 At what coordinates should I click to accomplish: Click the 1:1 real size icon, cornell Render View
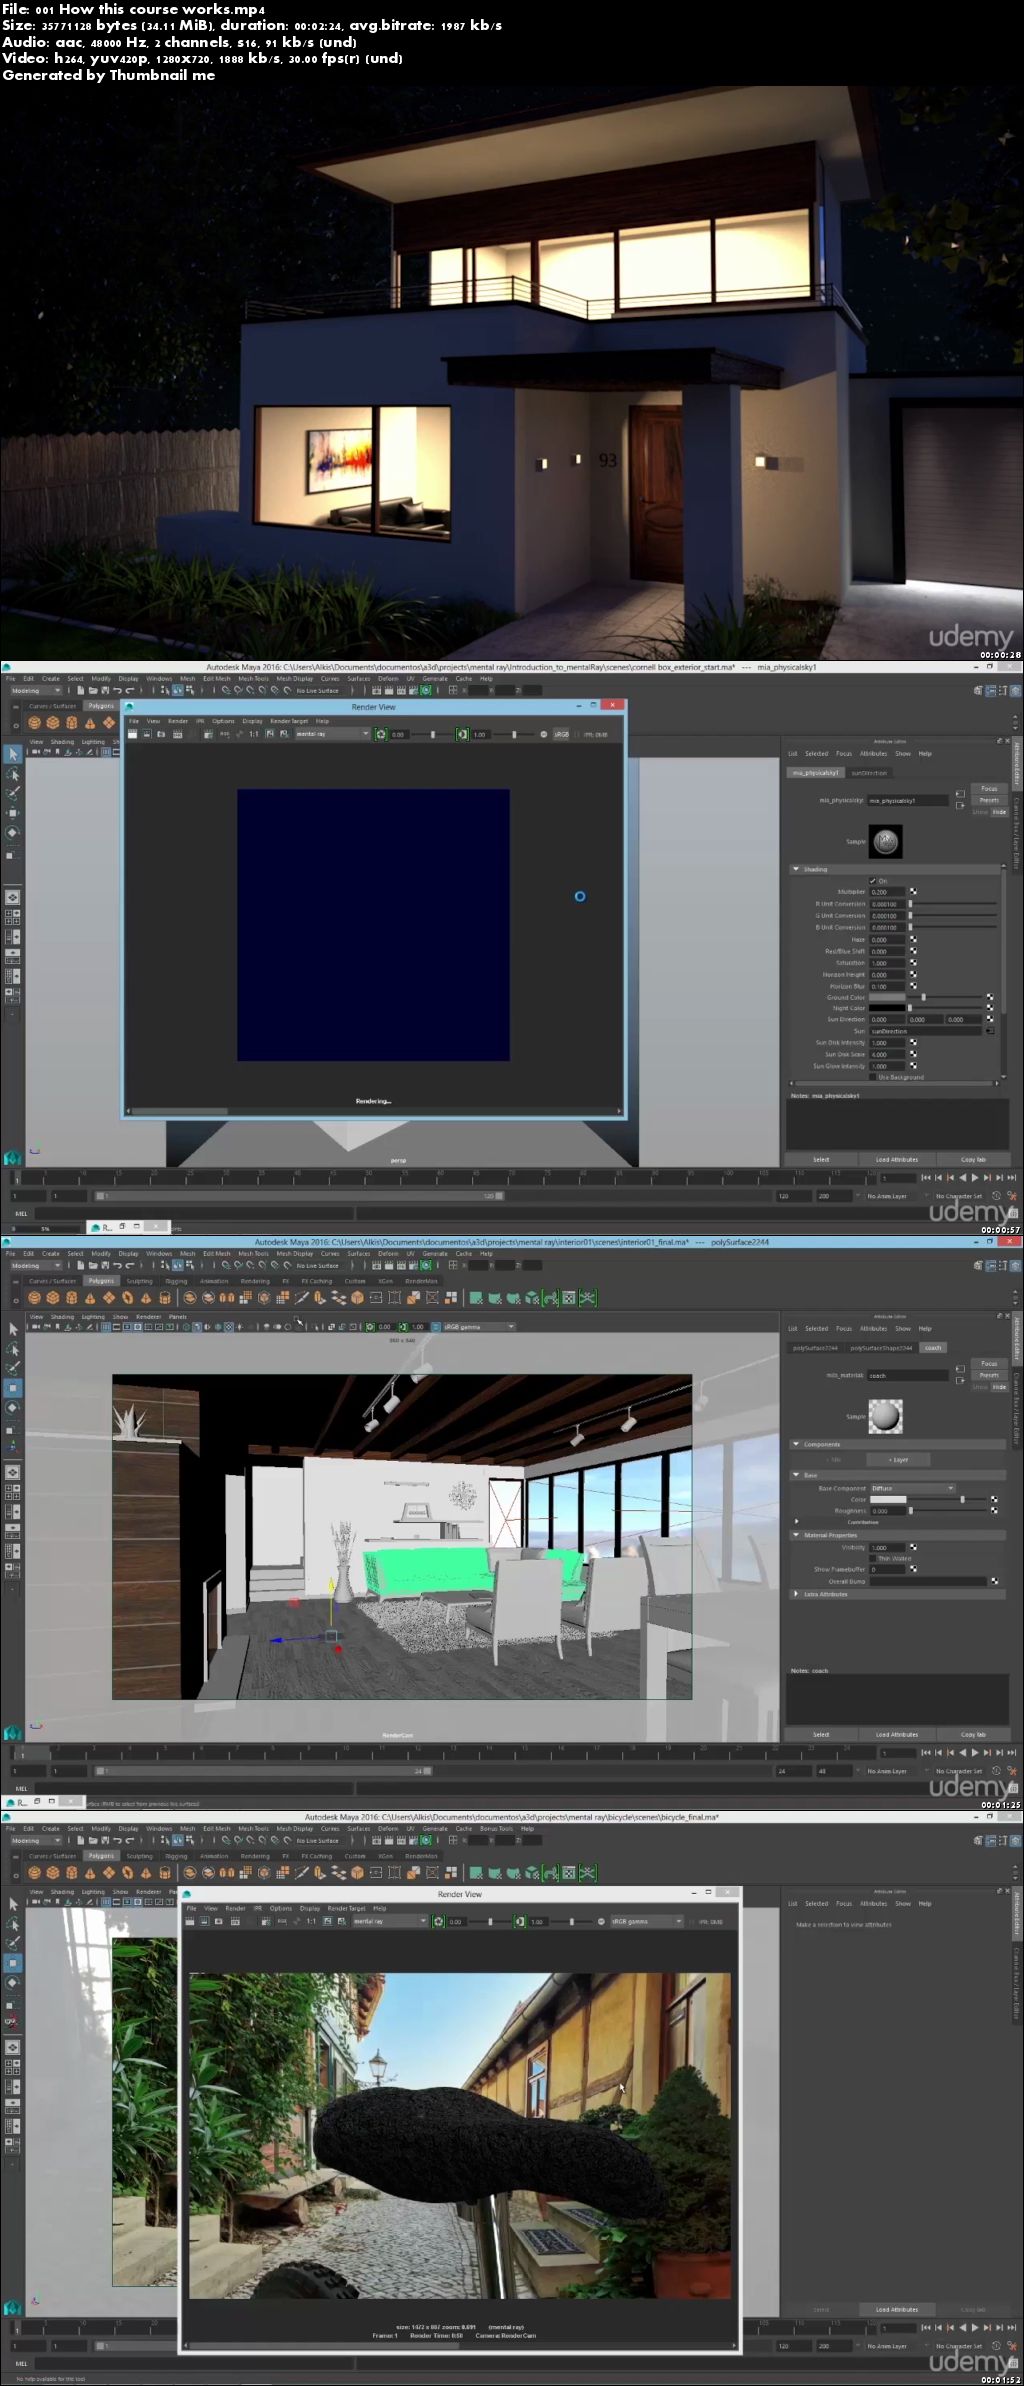click(x=254, y=734)
